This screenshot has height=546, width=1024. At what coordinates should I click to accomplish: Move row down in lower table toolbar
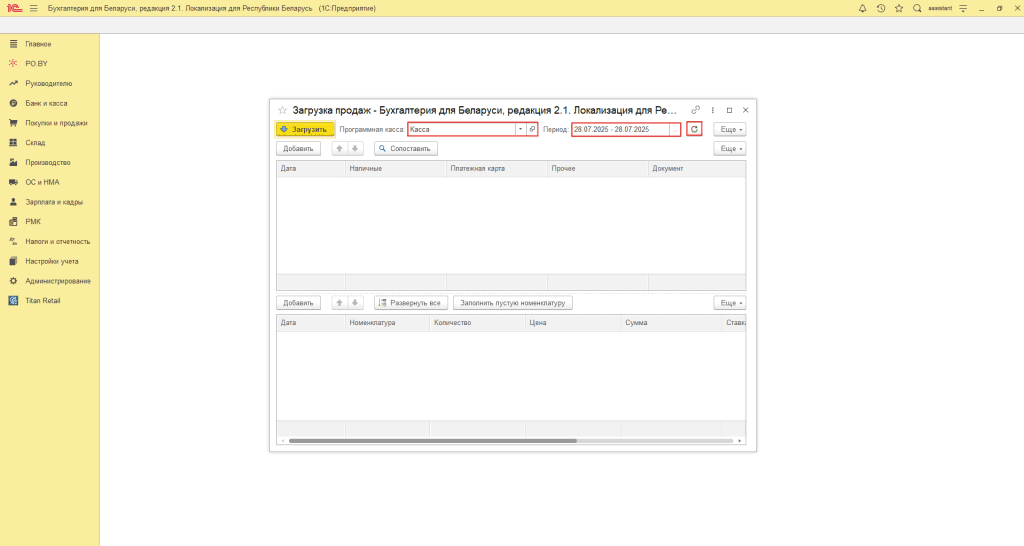point(355,303)
